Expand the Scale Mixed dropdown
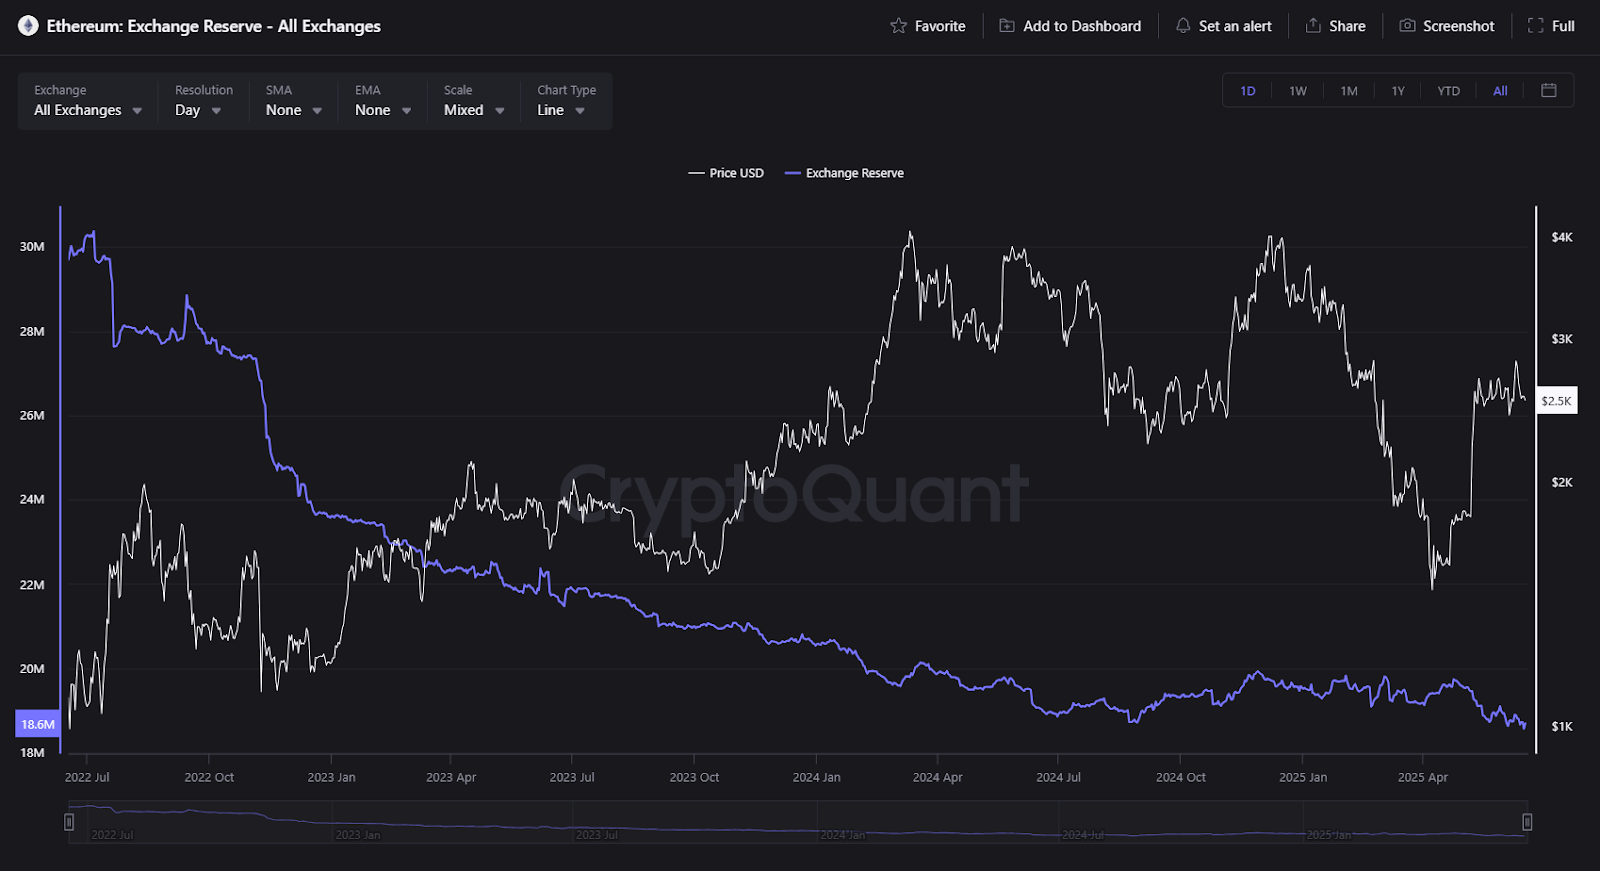Image resolution: width=1600 pixels, height=871 pixels. click(474, 110)
